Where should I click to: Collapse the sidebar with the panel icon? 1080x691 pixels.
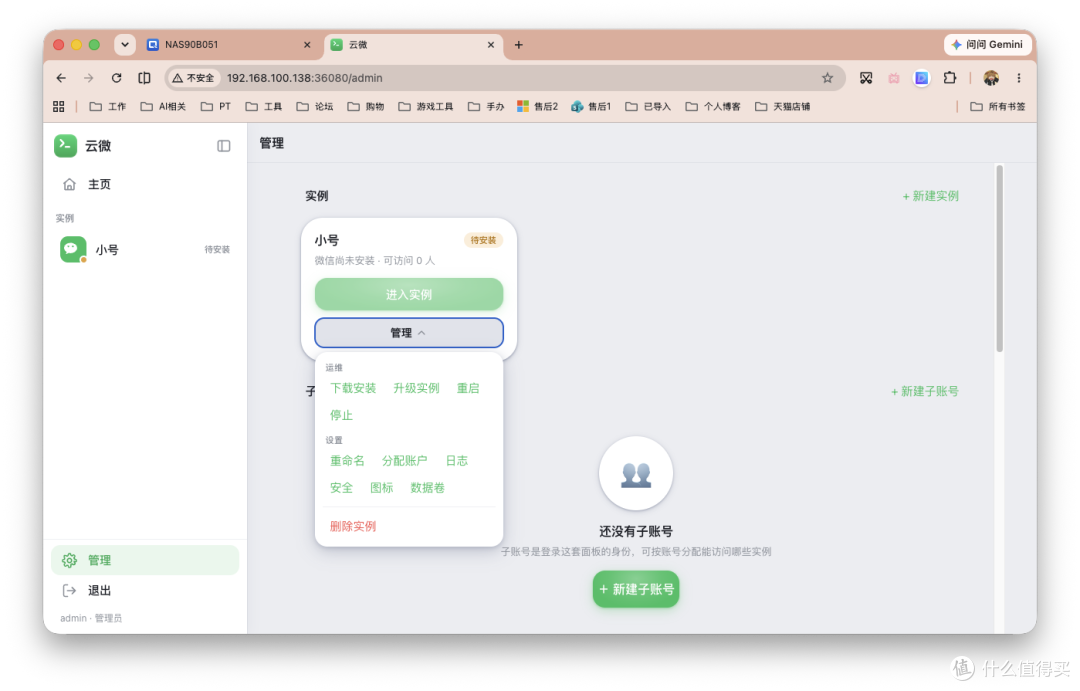pyautogui.click(x=223, y=145)
